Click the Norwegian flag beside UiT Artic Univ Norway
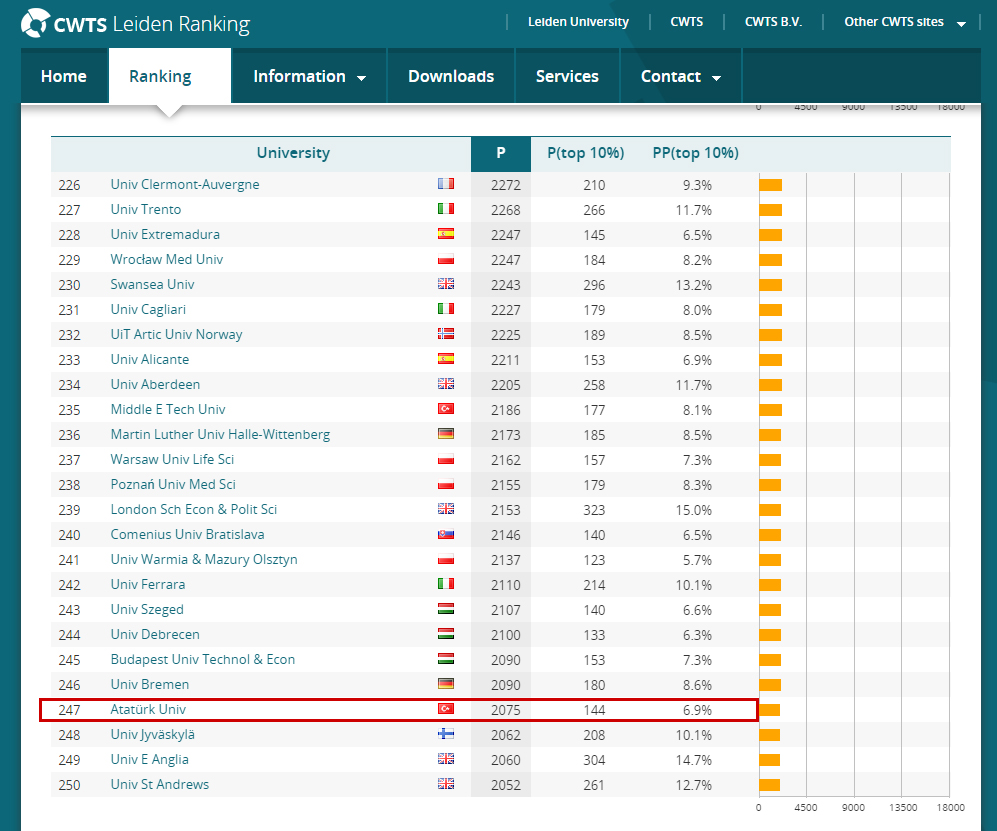 [x=446, y=334]
